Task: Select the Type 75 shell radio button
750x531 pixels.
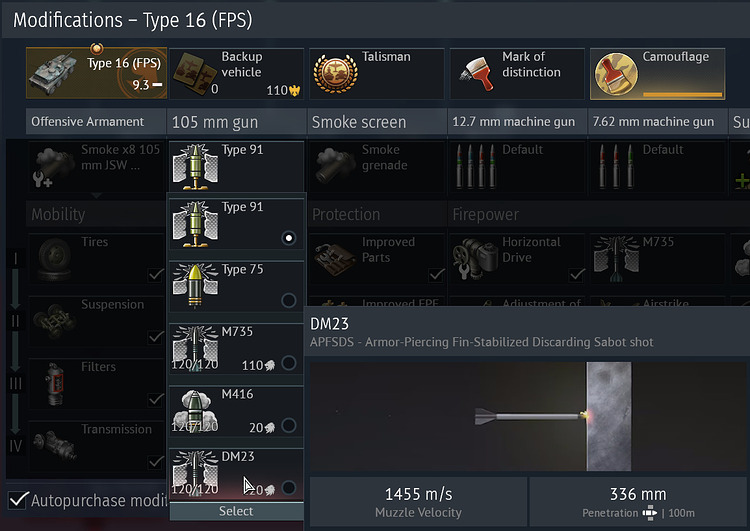Action: tap(288, 300)
